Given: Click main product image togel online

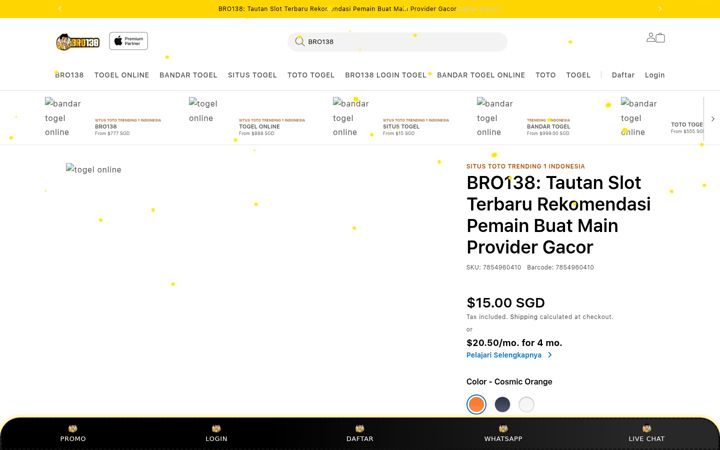Looking at the screenshot, I should 94,169.
